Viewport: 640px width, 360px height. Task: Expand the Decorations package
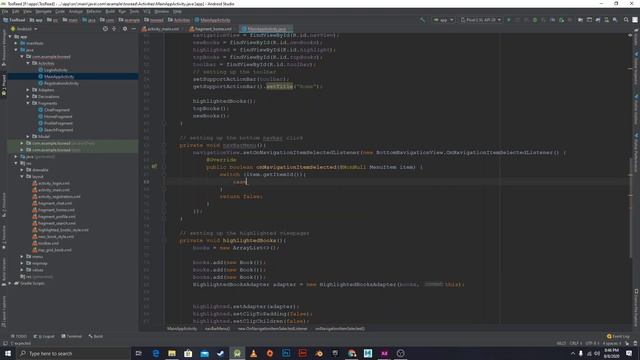(x=28, y=96)
